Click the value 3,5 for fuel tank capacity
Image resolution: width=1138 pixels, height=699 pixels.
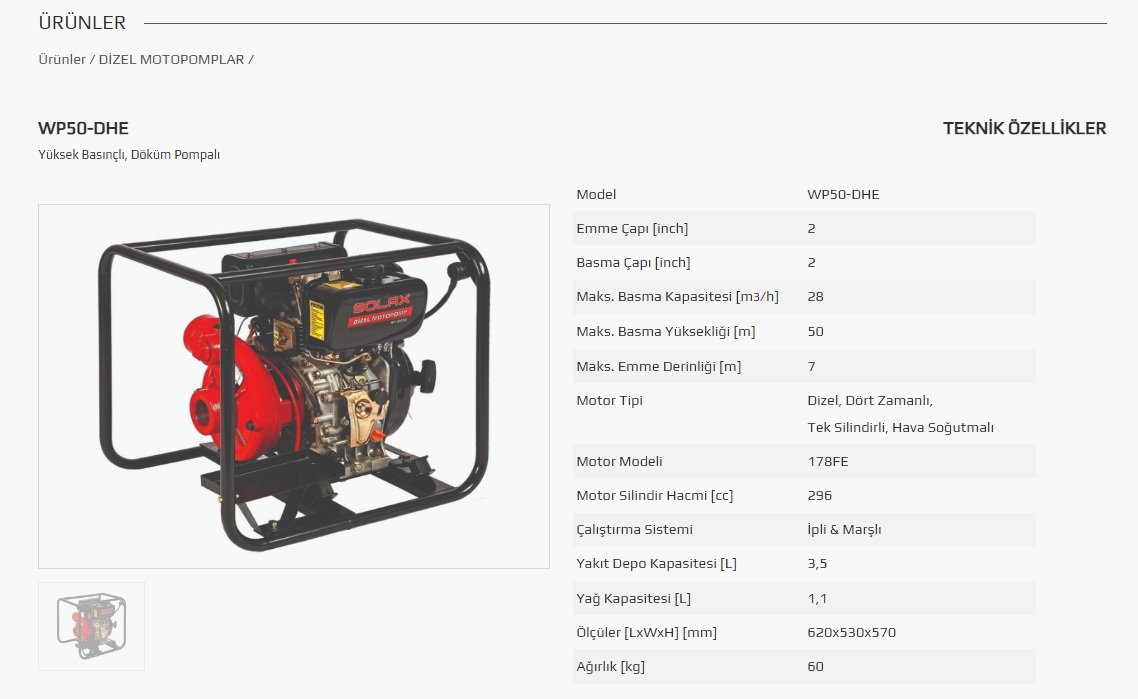tap(817, 564)
